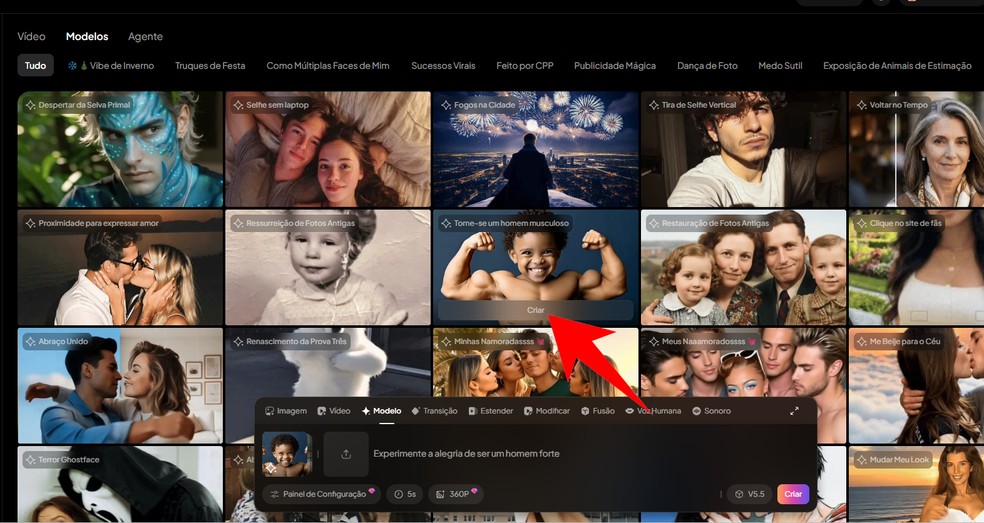Switch creation panel to Imagem mode
This screenshot has height=523, width=984.
click(286, 411)
